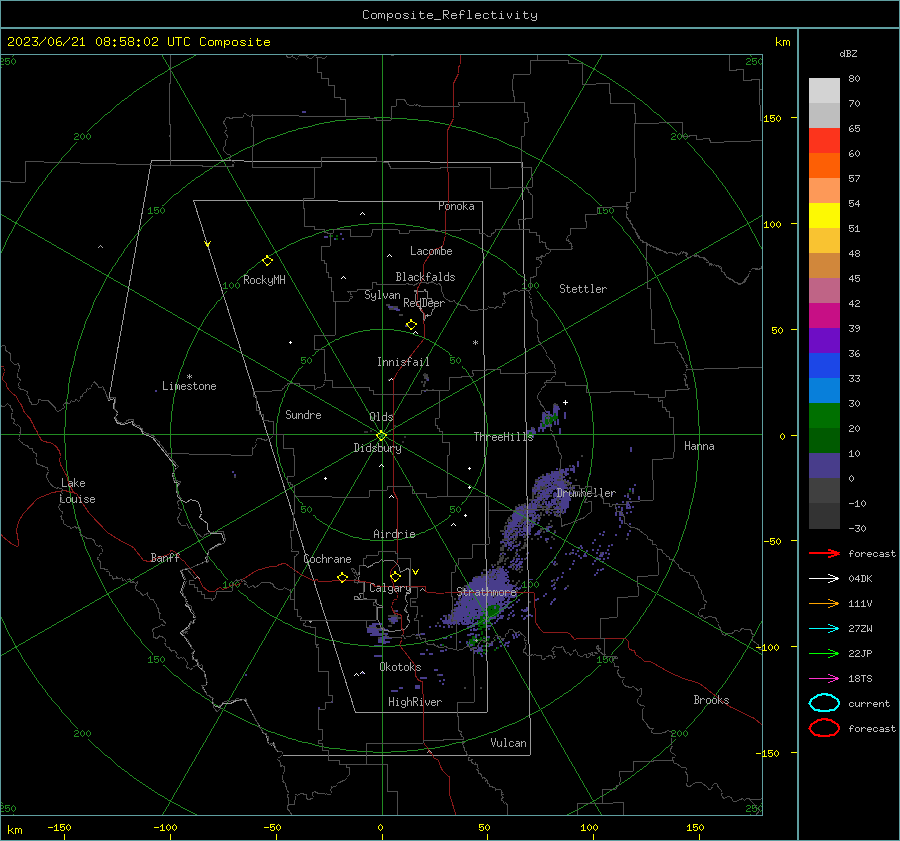Click the yellow diamond marker near Cochrane
This screenshot has height=841, width=900.
click(x=342, y=578)
